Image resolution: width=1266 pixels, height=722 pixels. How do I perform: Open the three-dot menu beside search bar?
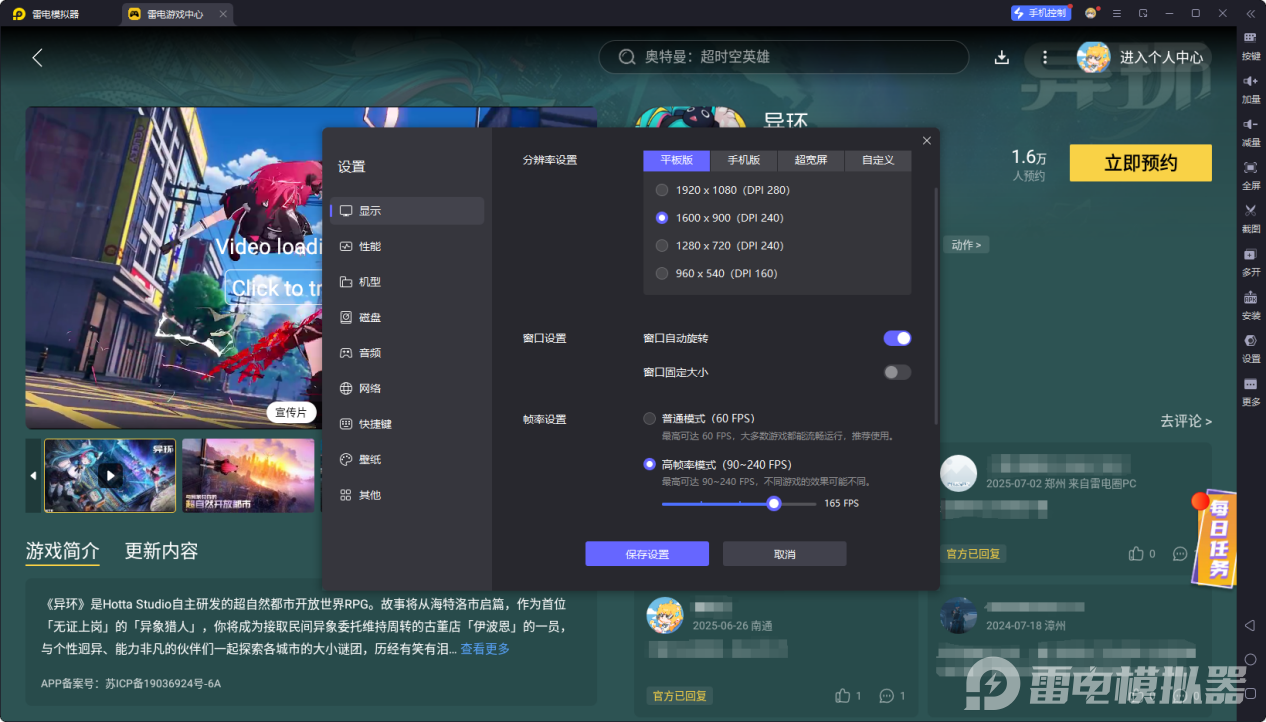(1045, 57)
